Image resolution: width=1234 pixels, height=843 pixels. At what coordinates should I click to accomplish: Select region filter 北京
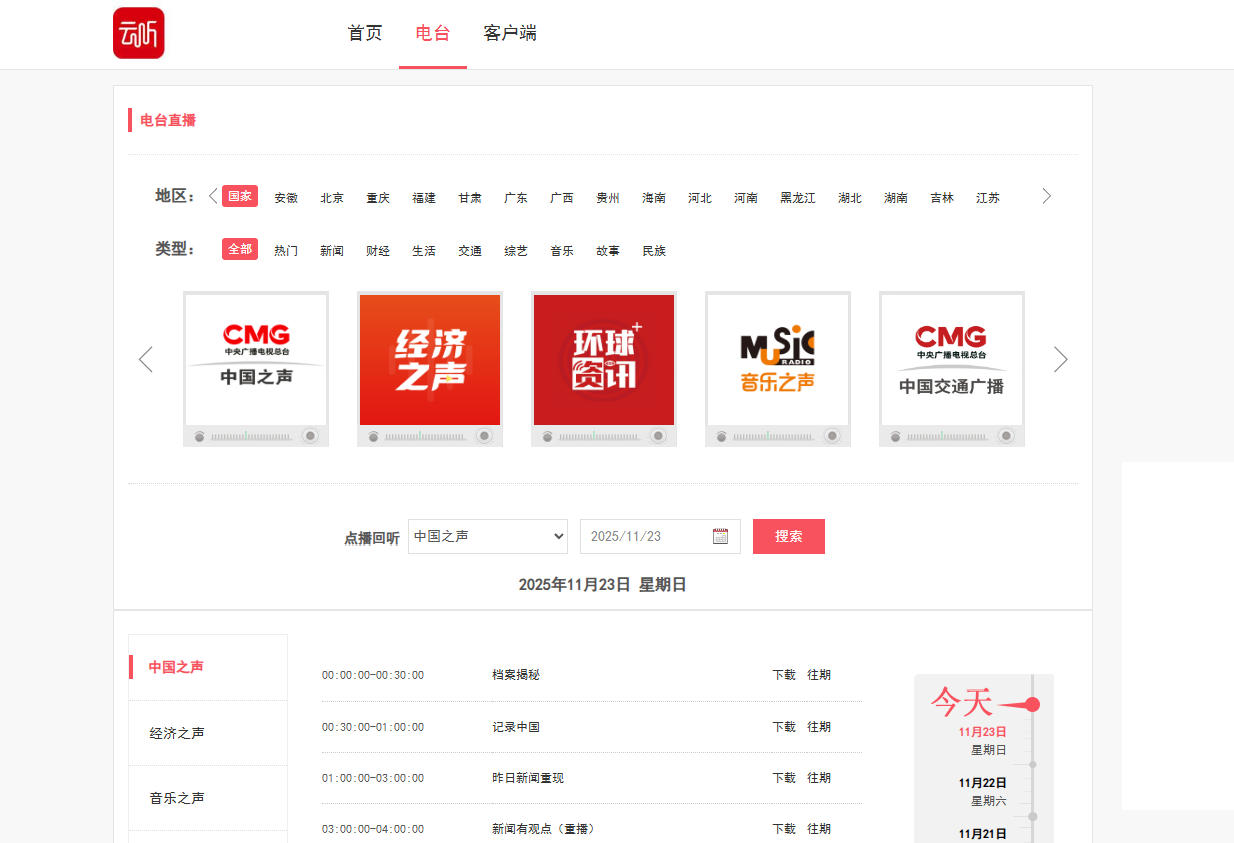coord(332,198)
